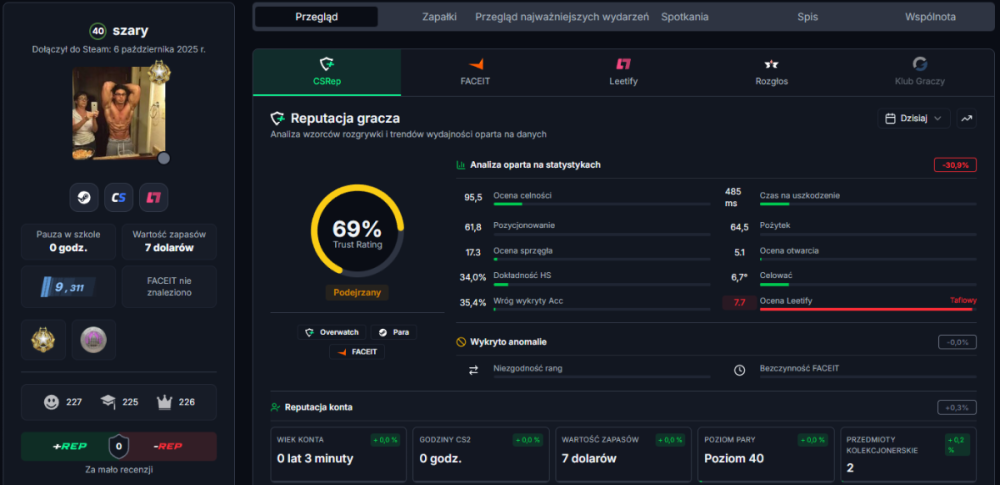This screenshot has height=485, width=1000.
Task: Click the crown commendation icon
Action: (165, 402)
